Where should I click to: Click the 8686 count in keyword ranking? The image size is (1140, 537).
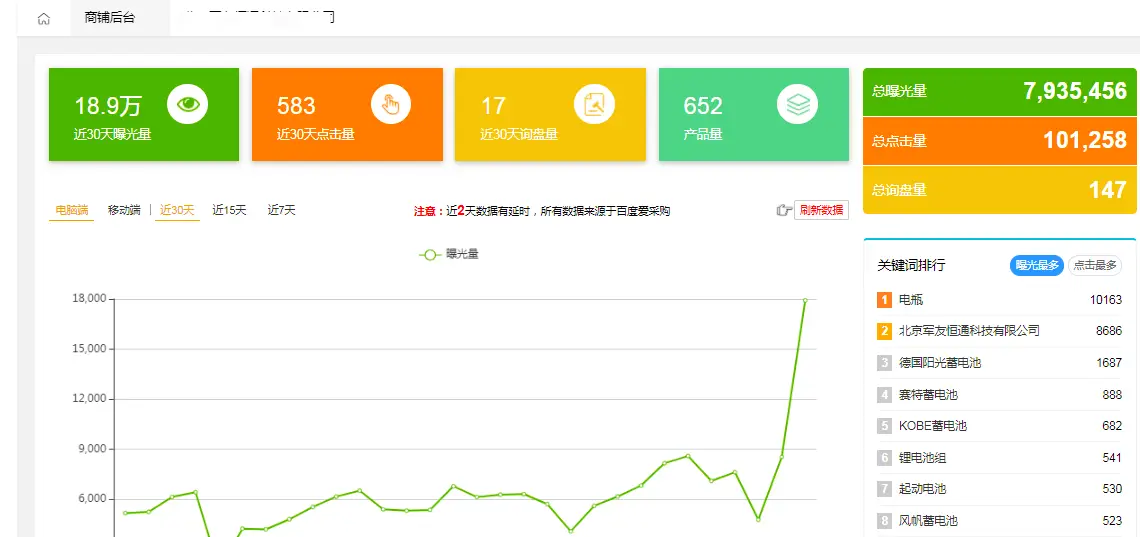point(1109,331)
